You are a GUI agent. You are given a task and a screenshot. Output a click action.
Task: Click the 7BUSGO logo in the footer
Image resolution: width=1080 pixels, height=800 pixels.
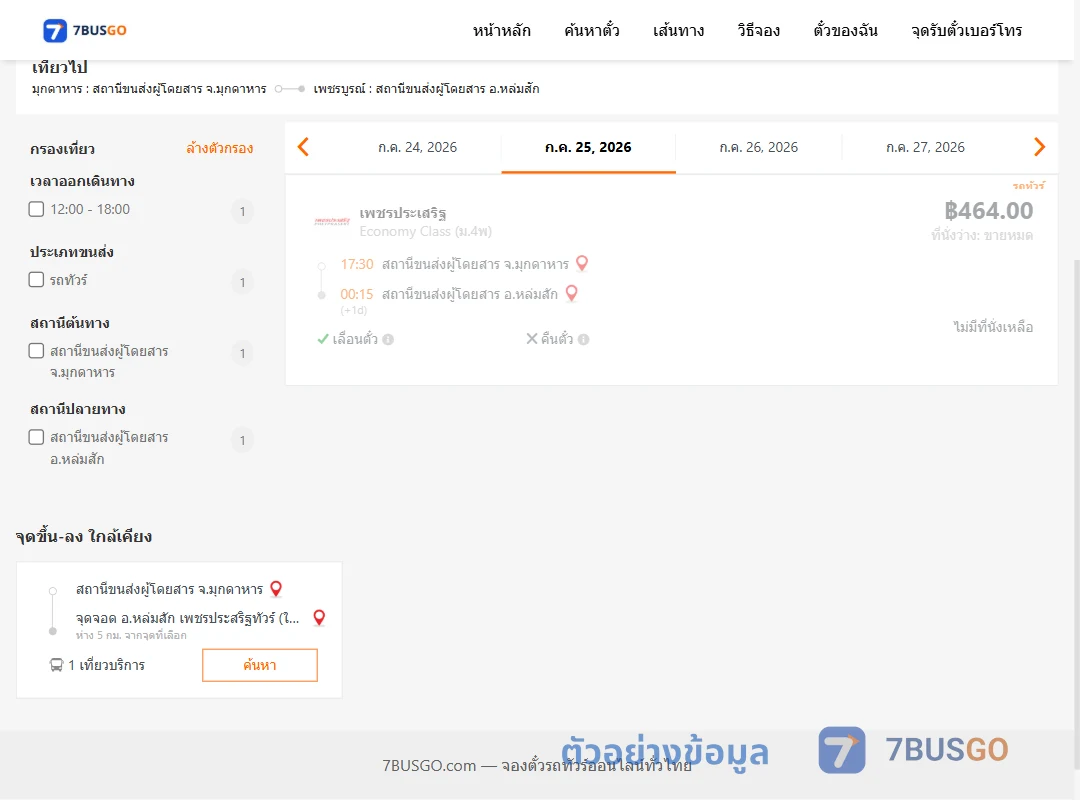pos(913,750)
